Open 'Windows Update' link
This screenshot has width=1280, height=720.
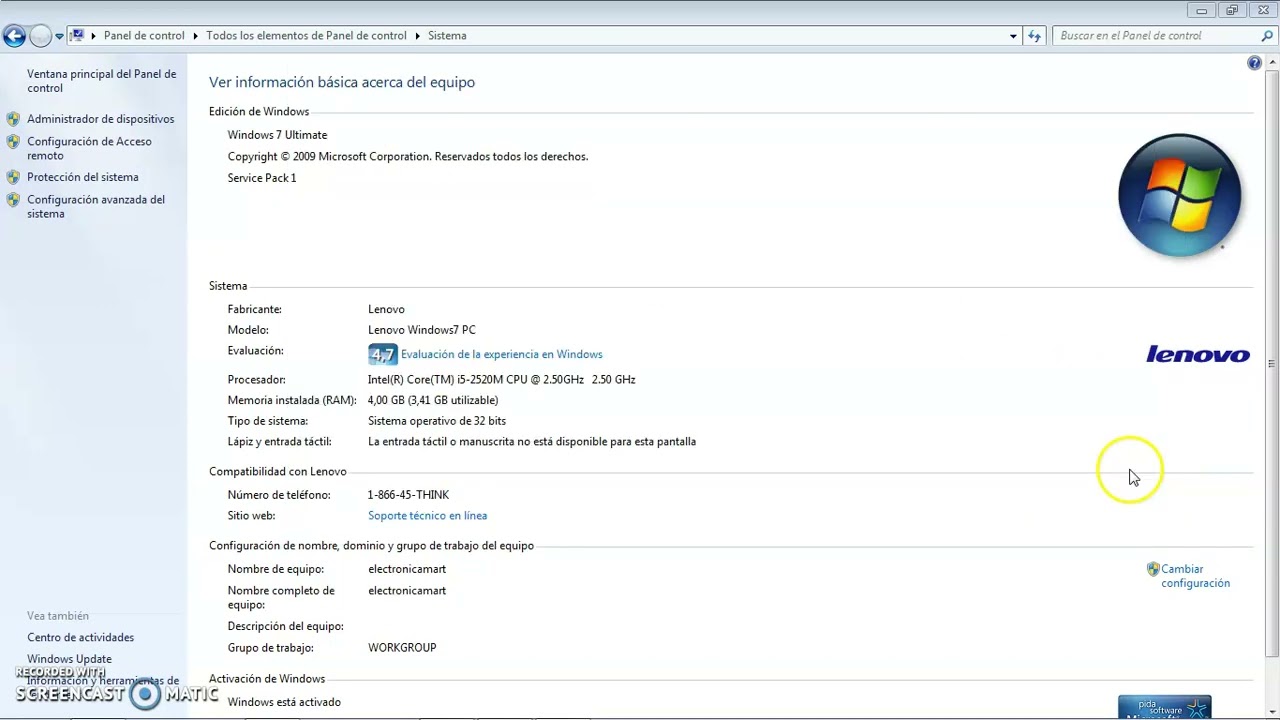(x=69, y=659)
